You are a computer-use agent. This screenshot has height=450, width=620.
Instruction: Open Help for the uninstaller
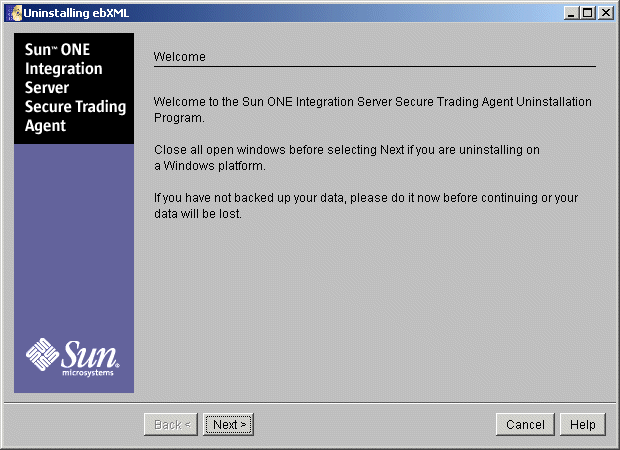(582, 424)
